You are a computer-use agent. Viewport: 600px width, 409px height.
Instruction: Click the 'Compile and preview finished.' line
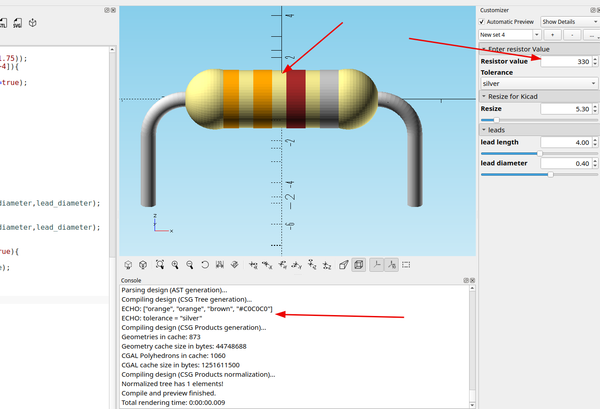click(169, 393)
